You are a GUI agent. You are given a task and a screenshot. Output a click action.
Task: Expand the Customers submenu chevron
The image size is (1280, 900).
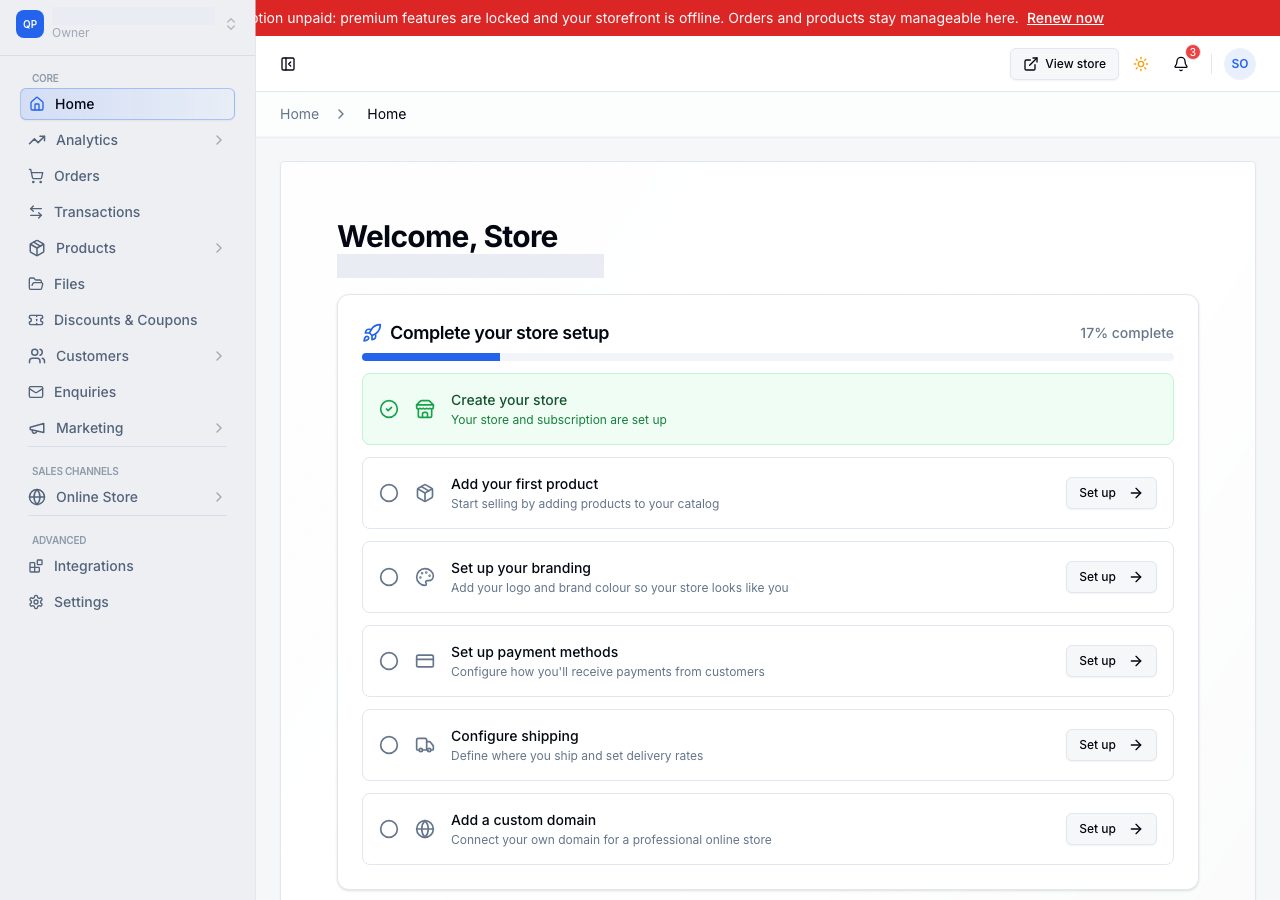[x=218, y=356]
